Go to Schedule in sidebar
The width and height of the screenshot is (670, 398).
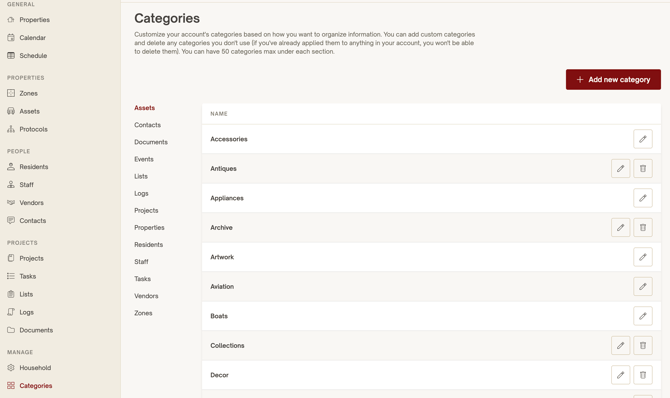27,56
